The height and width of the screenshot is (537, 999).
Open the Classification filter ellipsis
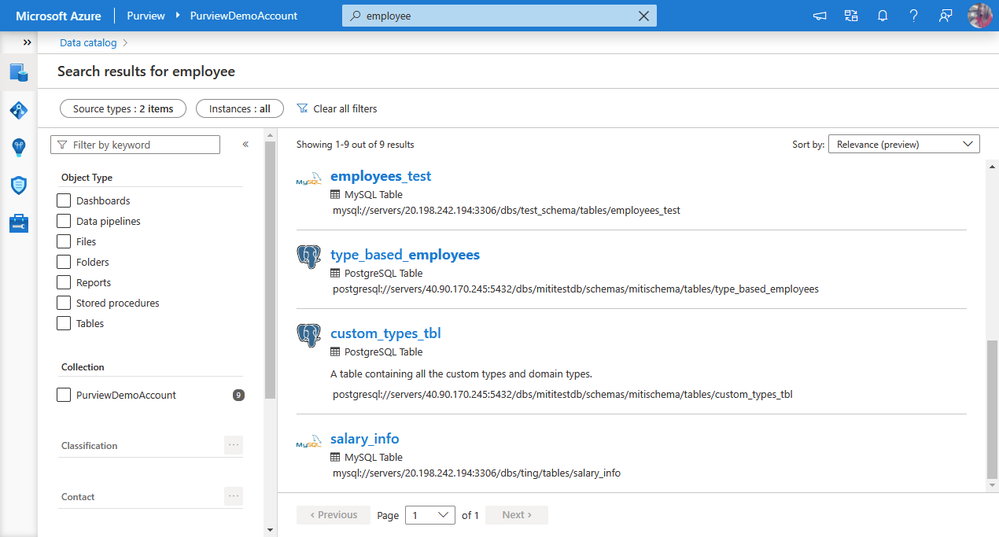pos(233,445)
